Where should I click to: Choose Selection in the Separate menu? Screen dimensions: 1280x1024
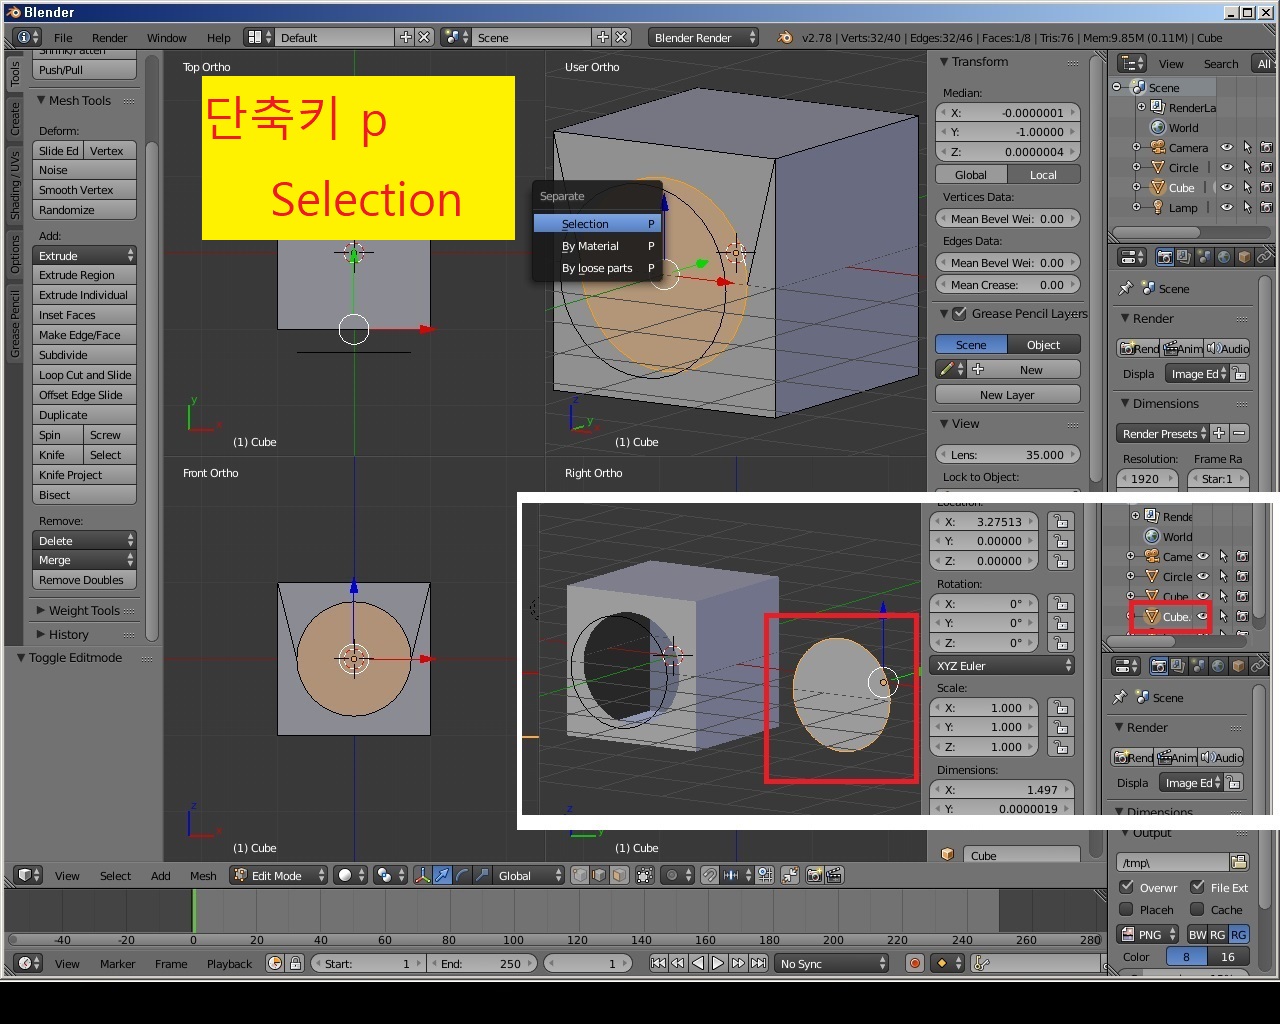(x=597, y=224)
